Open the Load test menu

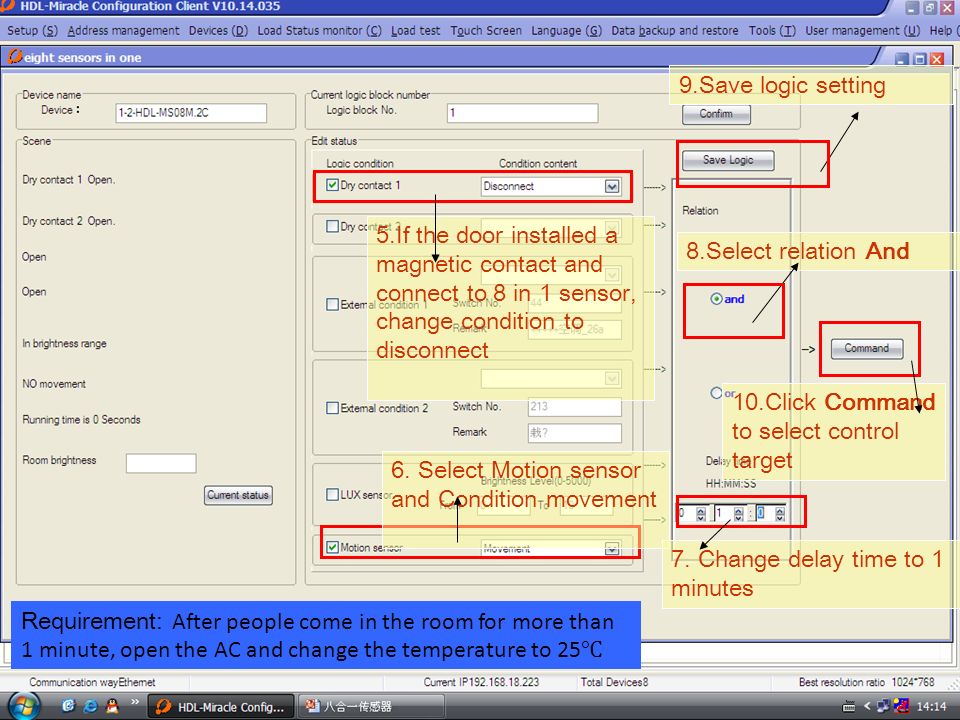[x=415, y=31]
